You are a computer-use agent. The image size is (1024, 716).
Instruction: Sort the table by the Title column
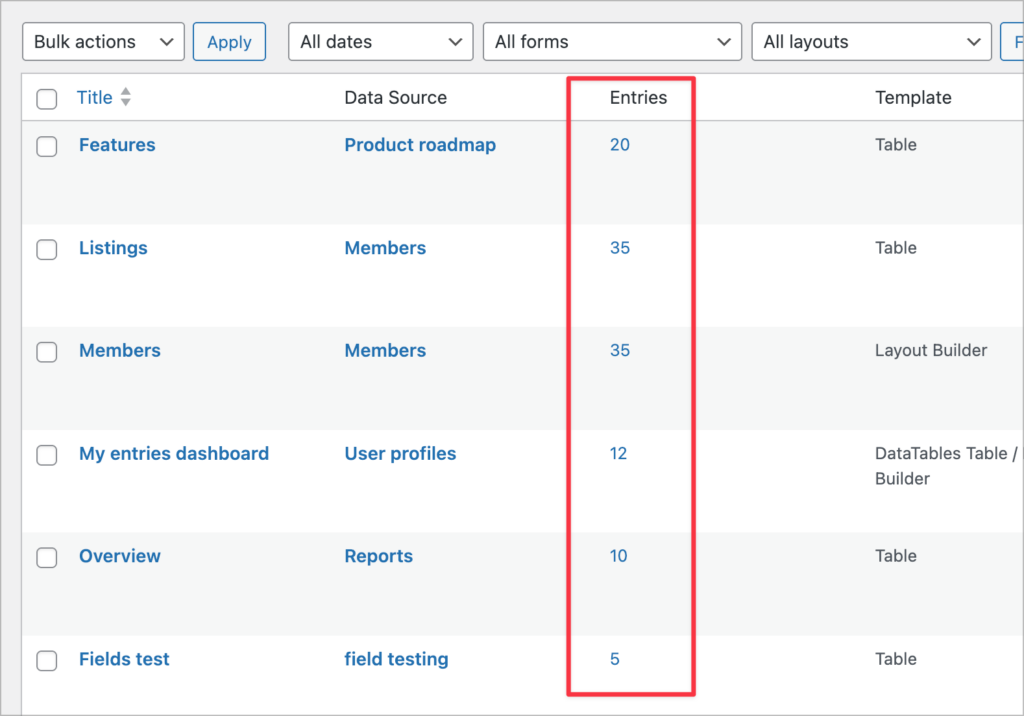[93, 97]
